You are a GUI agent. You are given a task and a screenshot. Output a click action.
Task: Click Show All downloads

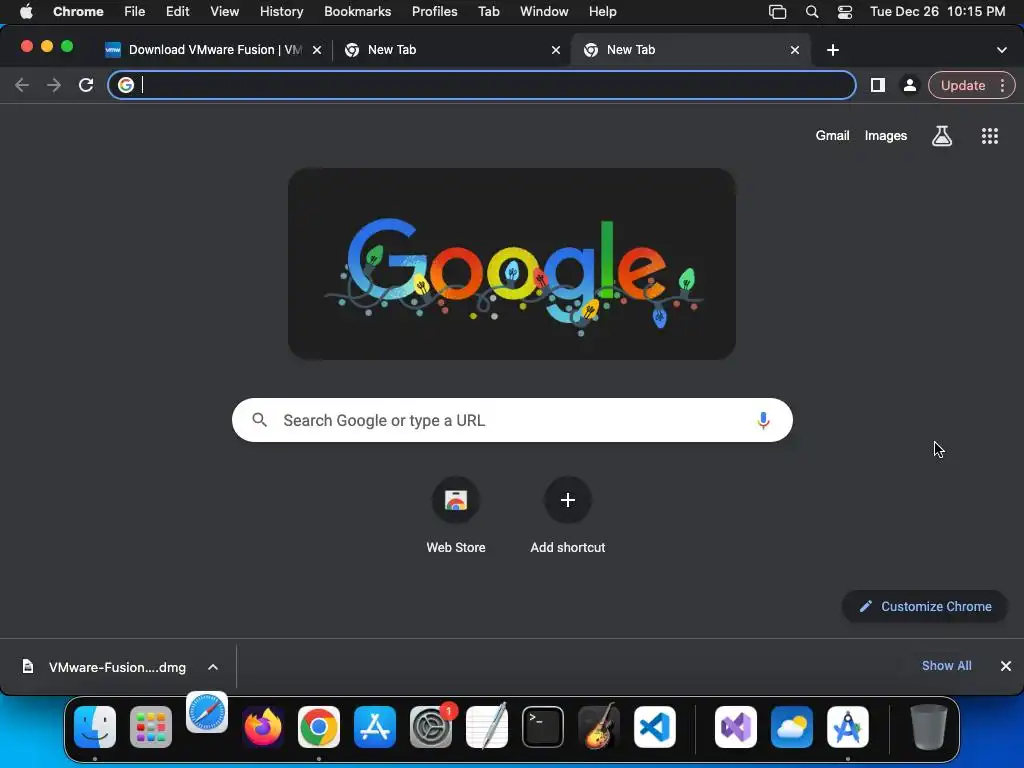[x=946, y=665]
